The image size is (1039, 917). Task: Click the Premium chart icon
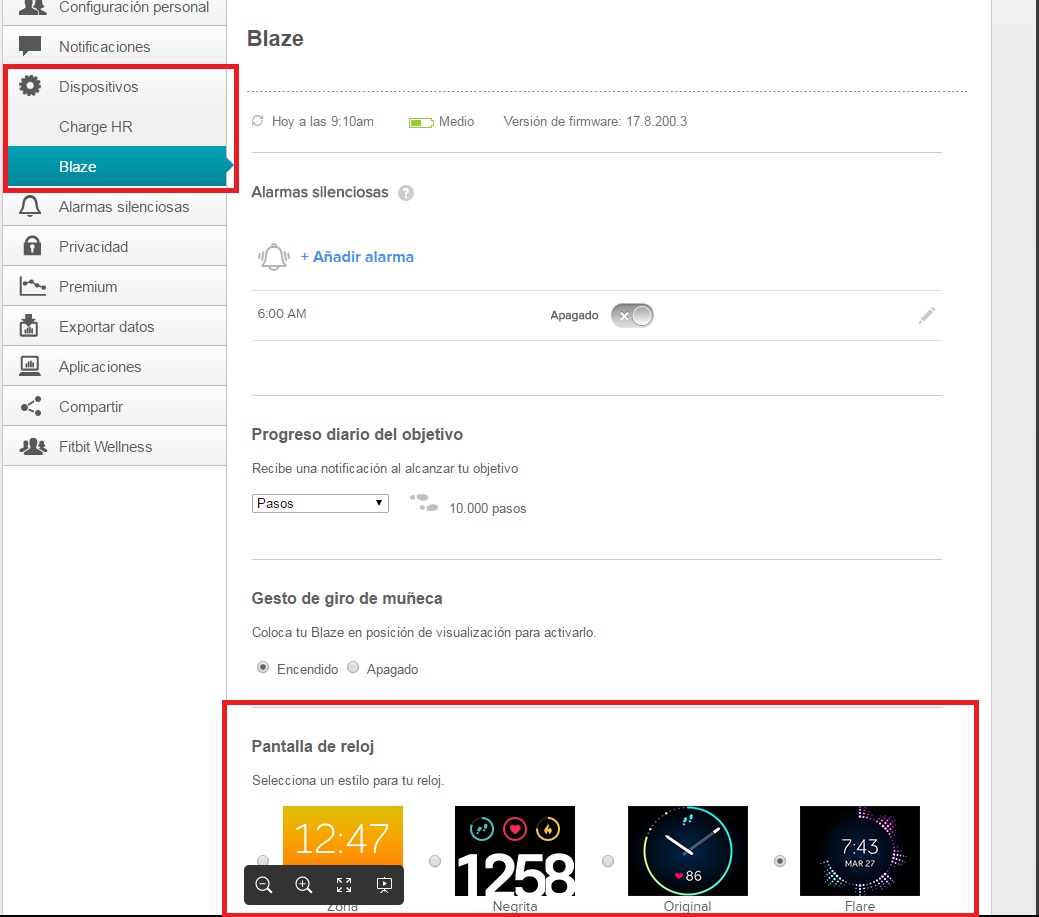(x=32, y=286)
